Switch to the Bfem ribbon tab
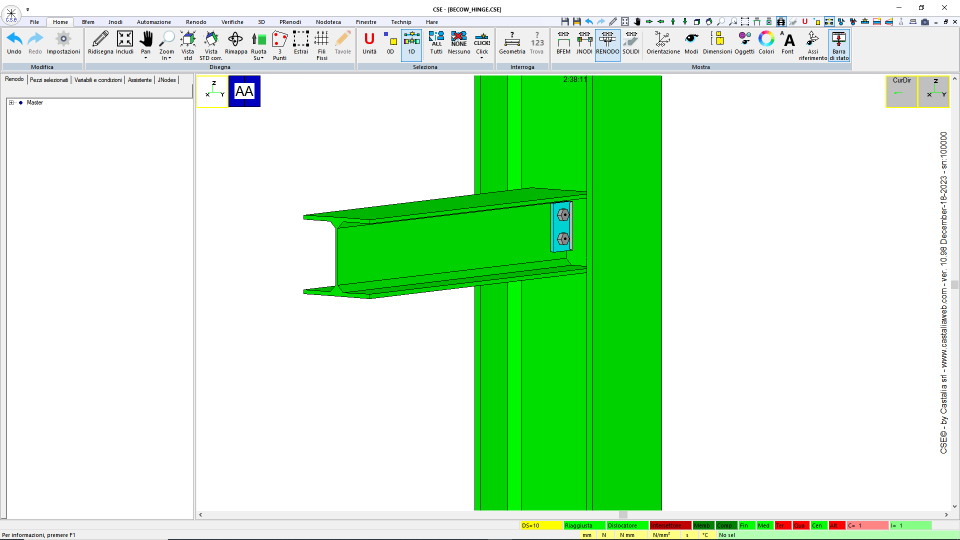This screenshot has height=540, width=960. (88, 22)
